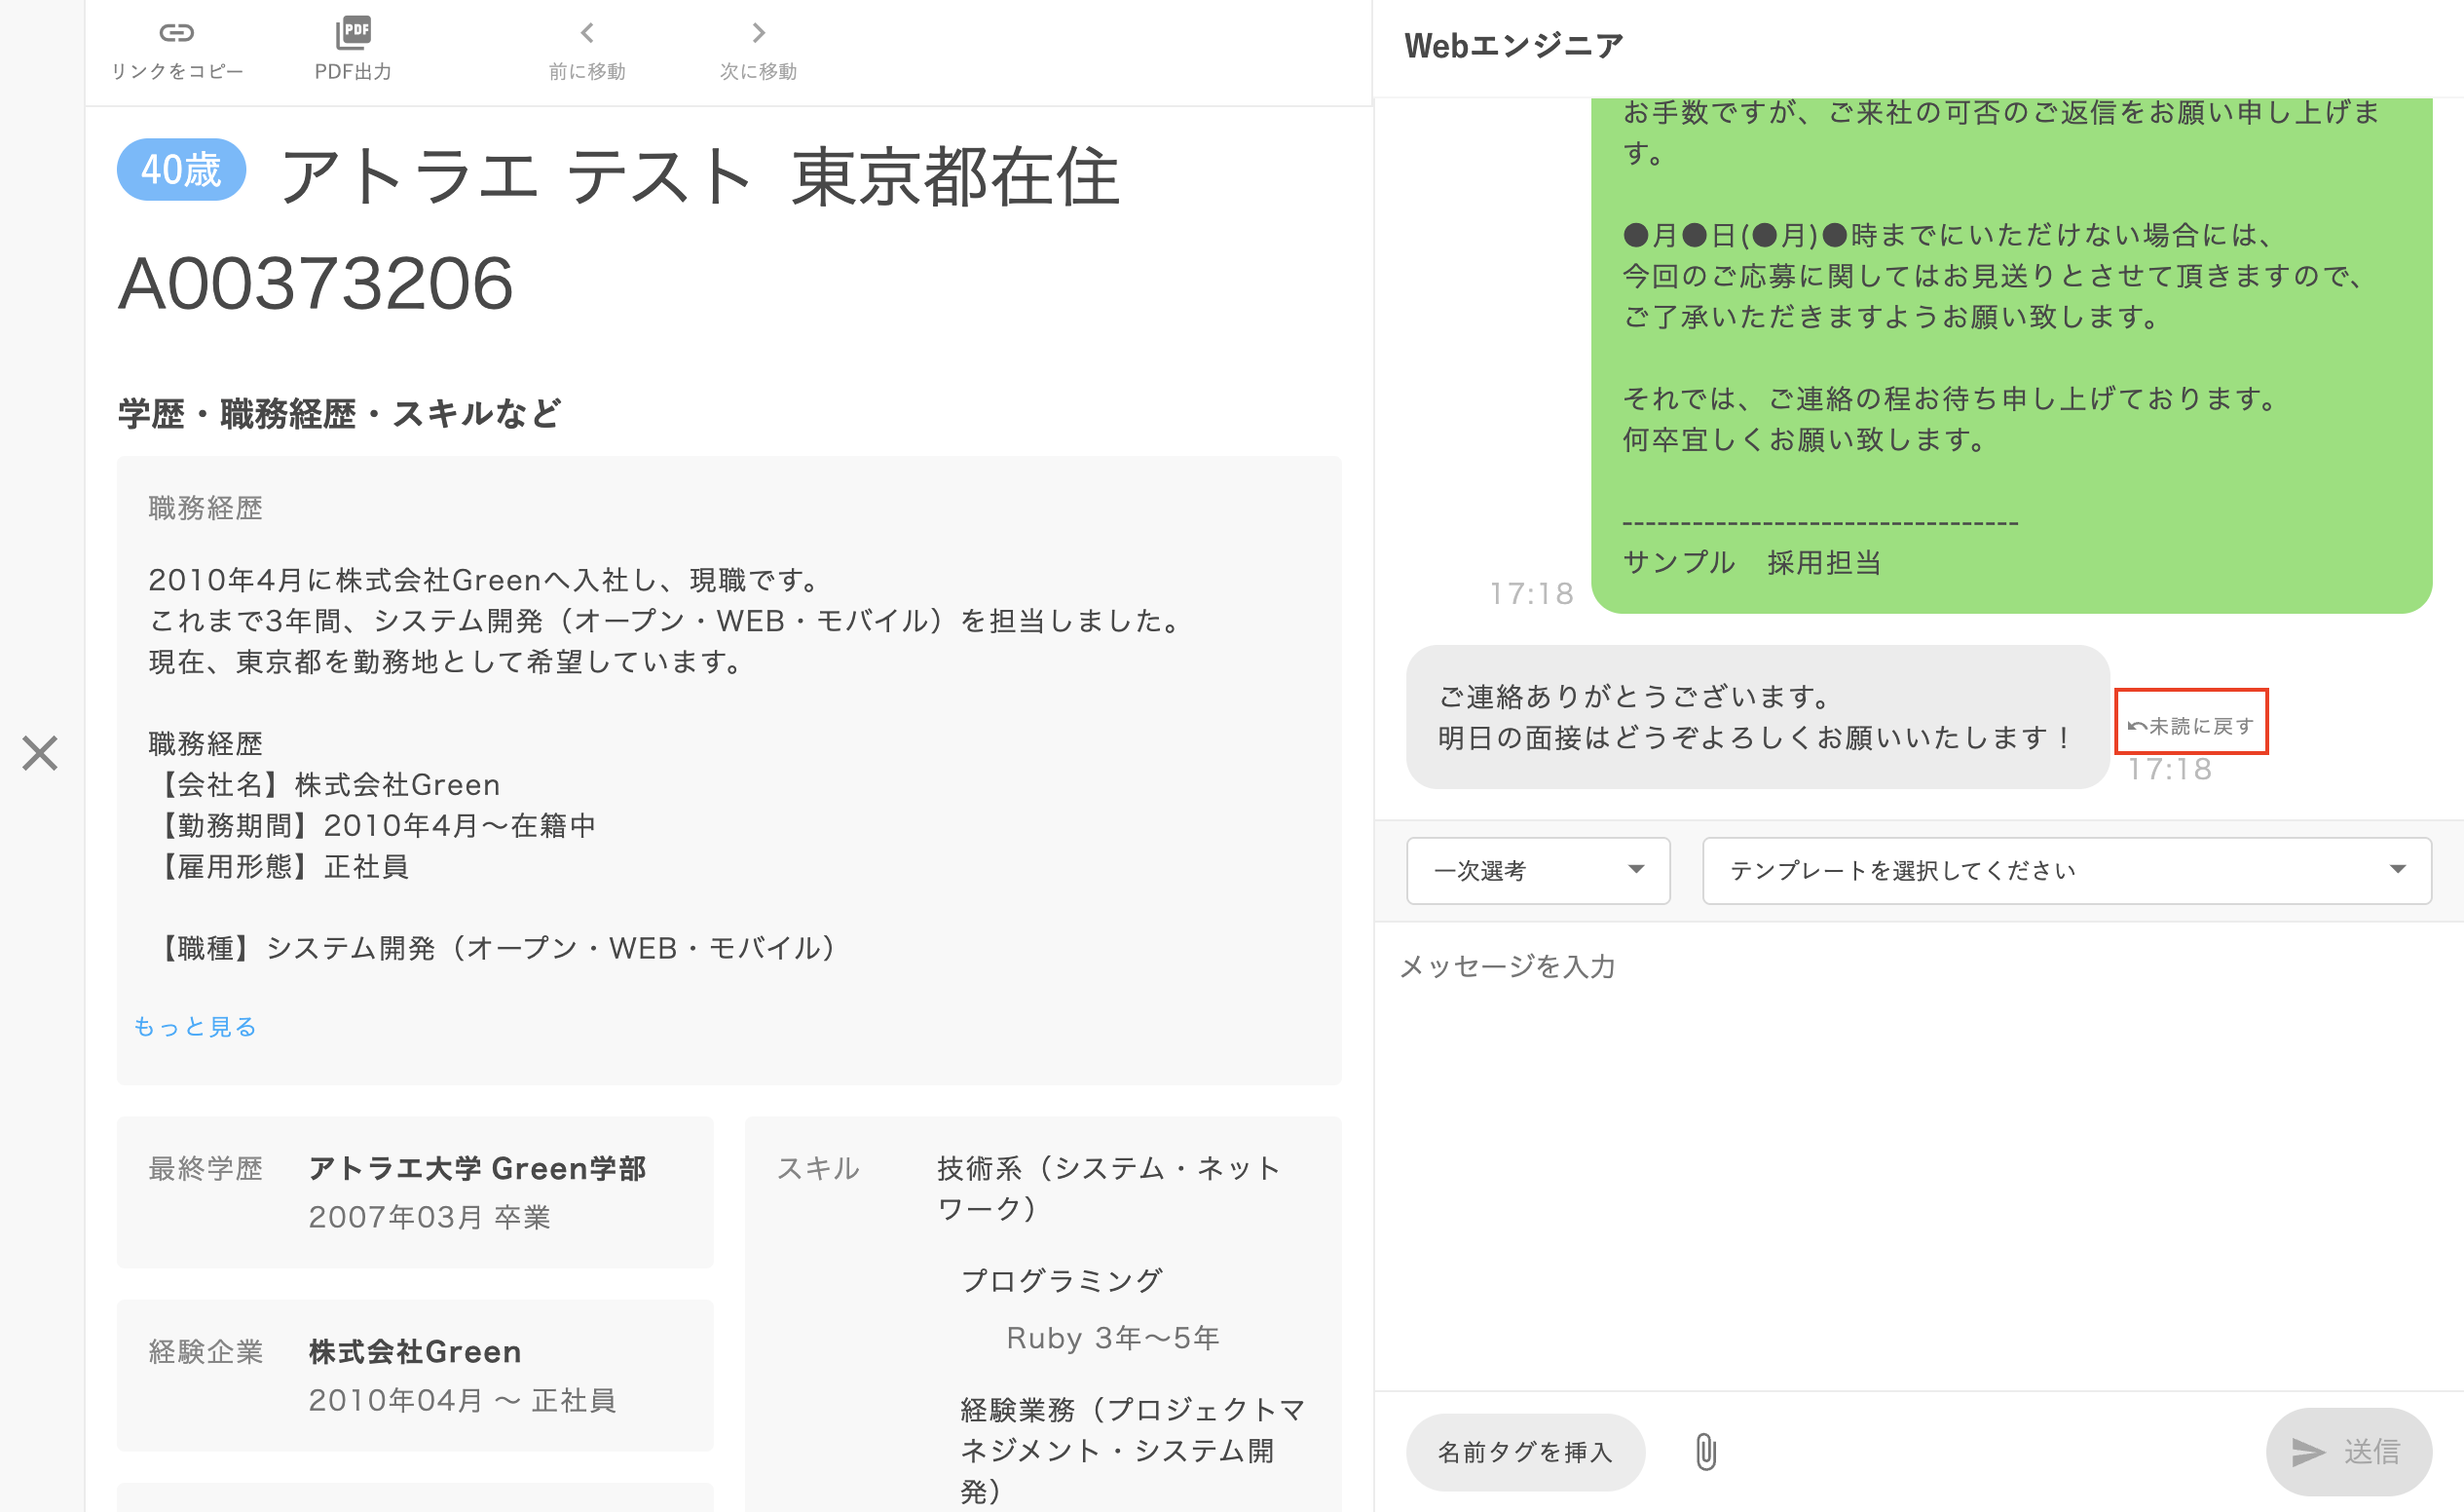Viewport: 2464px width, 1512px height.
Task: Click the Webエンジニア chat title
Action: click(x=1514, y=46)
